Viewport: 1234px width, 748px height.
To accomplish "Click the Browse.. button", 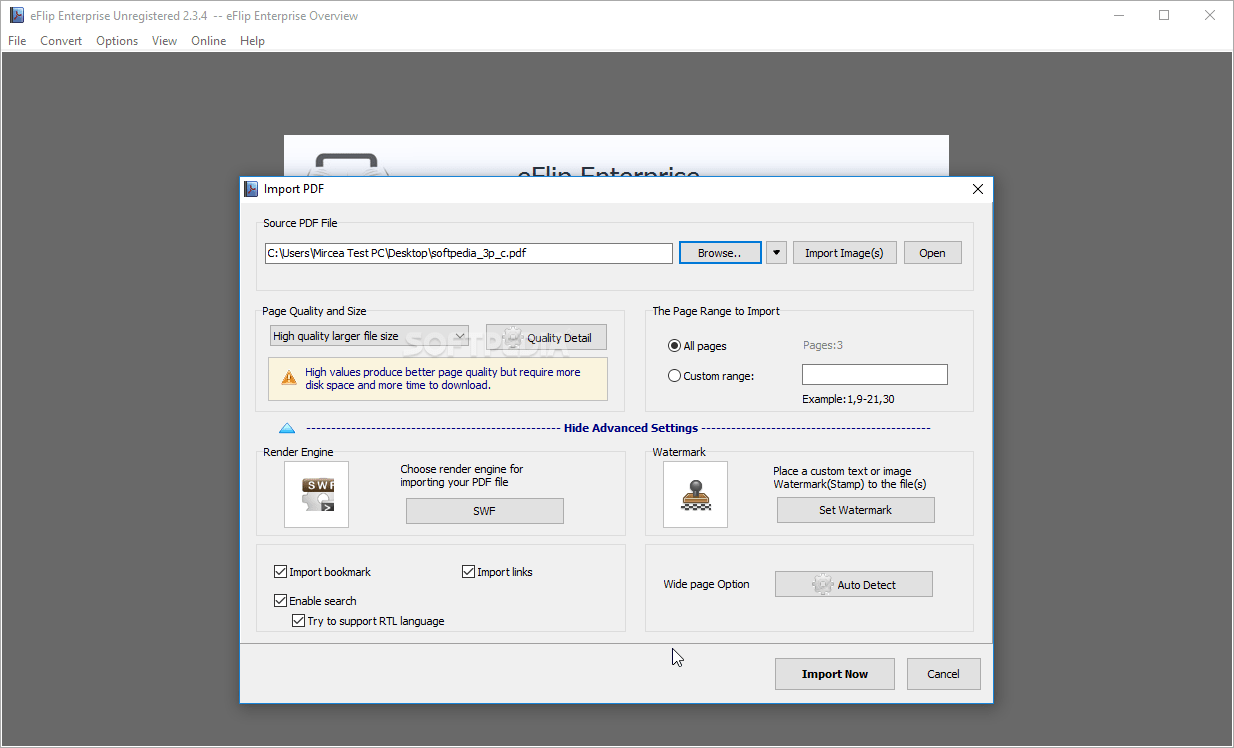I will click(x=720, y=253).
